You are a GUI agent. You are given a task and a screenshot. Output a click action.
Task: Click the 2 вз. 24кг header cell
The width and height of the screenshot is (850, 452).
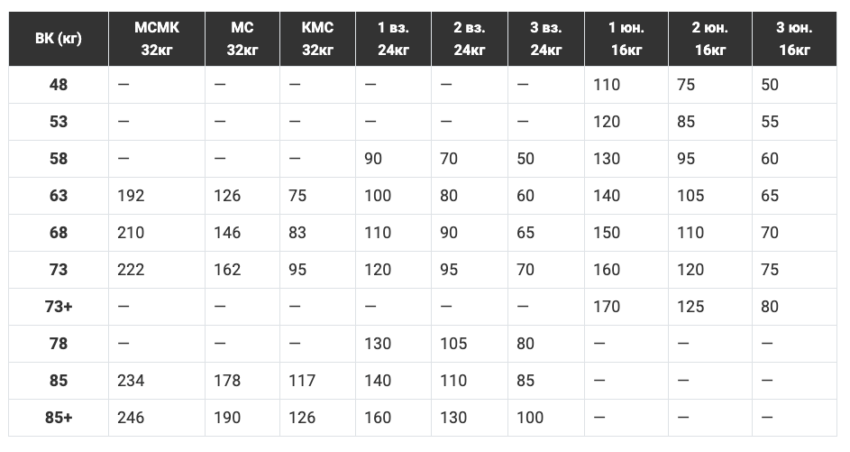coord(469,38)
